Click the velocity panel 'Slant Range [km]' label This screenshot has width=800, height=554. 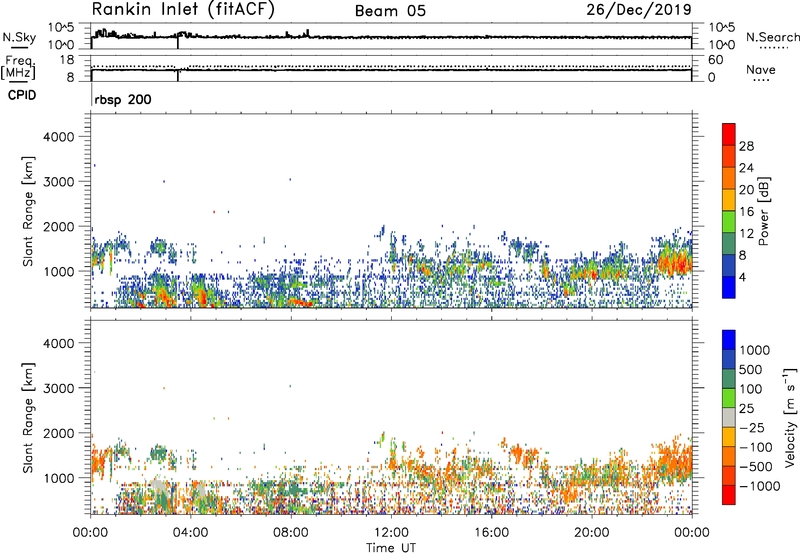click(x=28, y=418)
